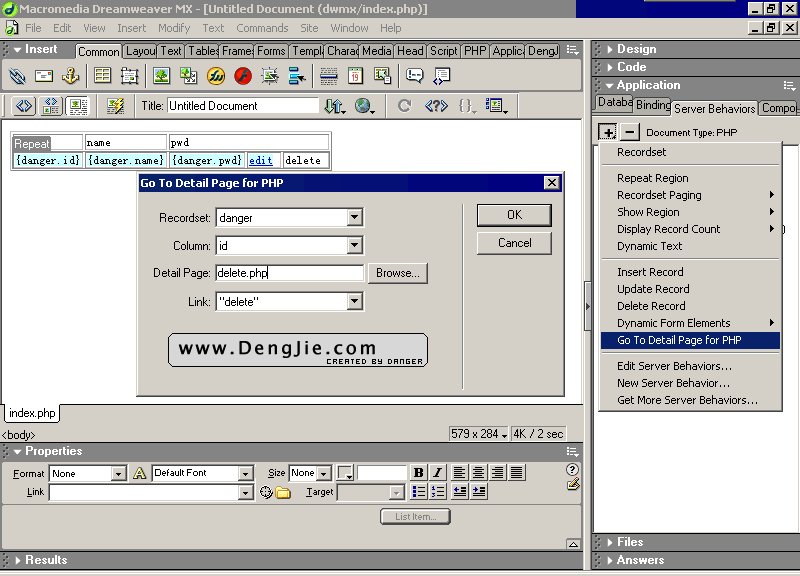The width and height of the screenshot is (800, 576).
Task: Open the Recordset dropdown showing danger
Action: click(355, 218)
